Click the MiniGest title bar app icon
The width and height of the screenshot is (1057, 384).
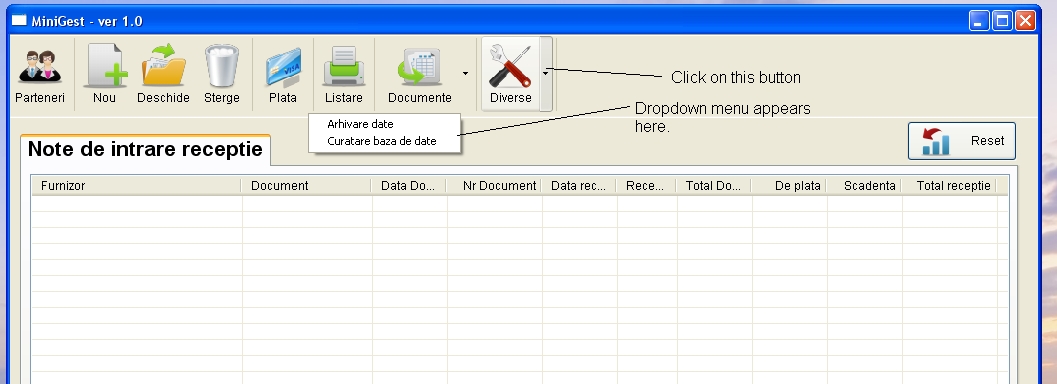[x=19, y=20]
